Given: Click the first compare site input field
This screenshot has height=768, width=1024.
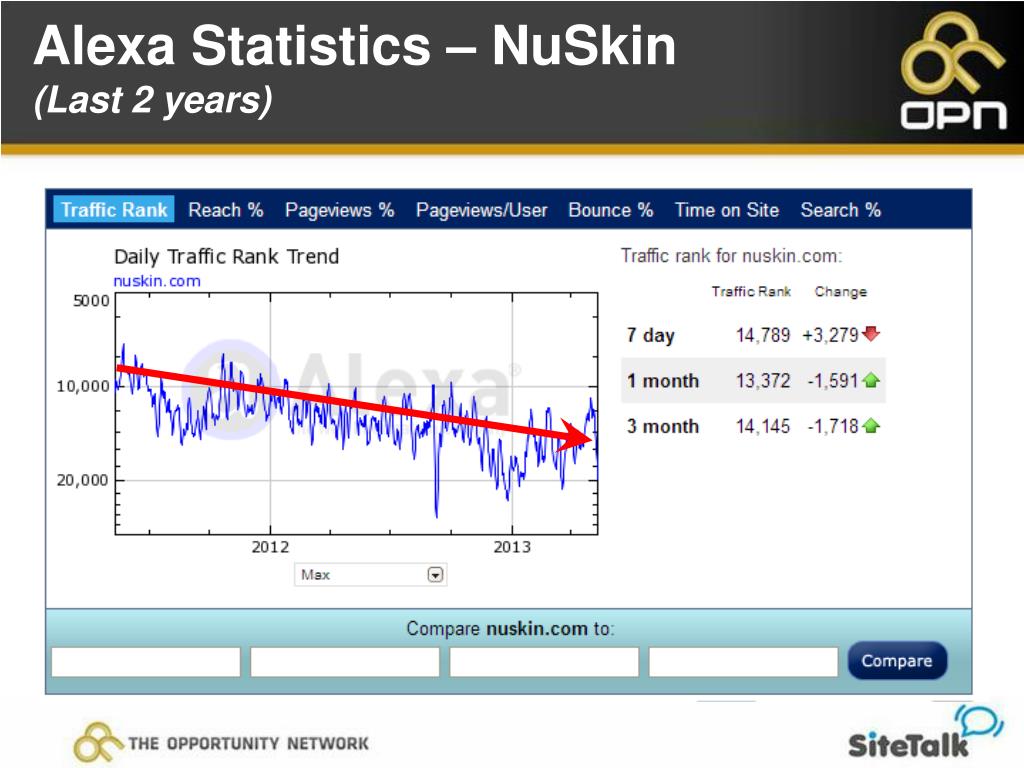Looking at the screenshot, I should pos(146,662).
